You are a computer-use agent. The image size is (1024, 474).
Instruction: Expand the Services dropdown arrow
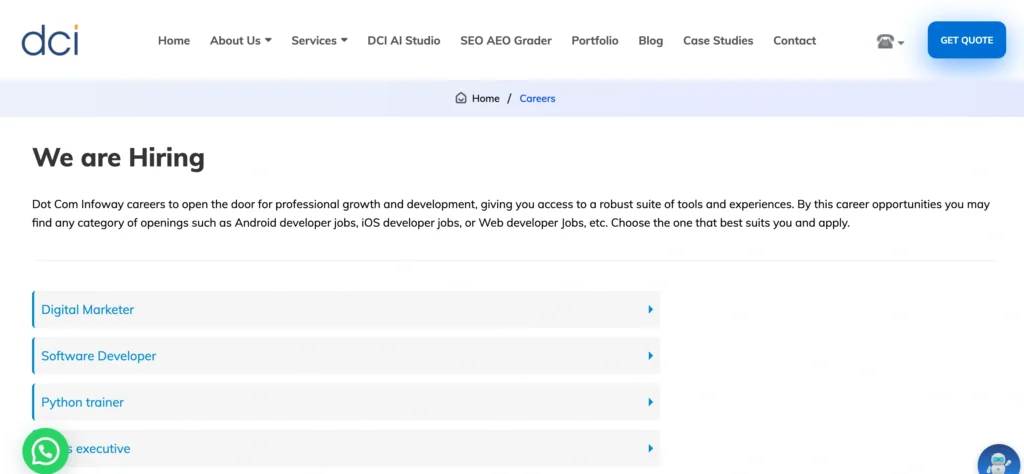(x=344, y=40)
